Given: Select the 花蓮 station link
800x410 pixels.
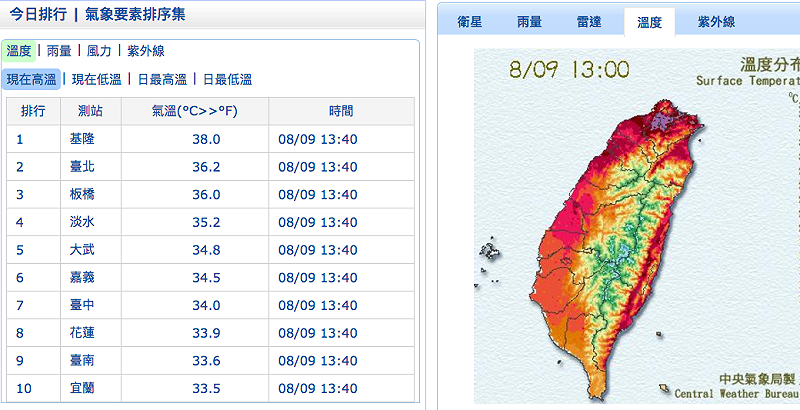Looking at the screenshot, I should tap(82, 332).
